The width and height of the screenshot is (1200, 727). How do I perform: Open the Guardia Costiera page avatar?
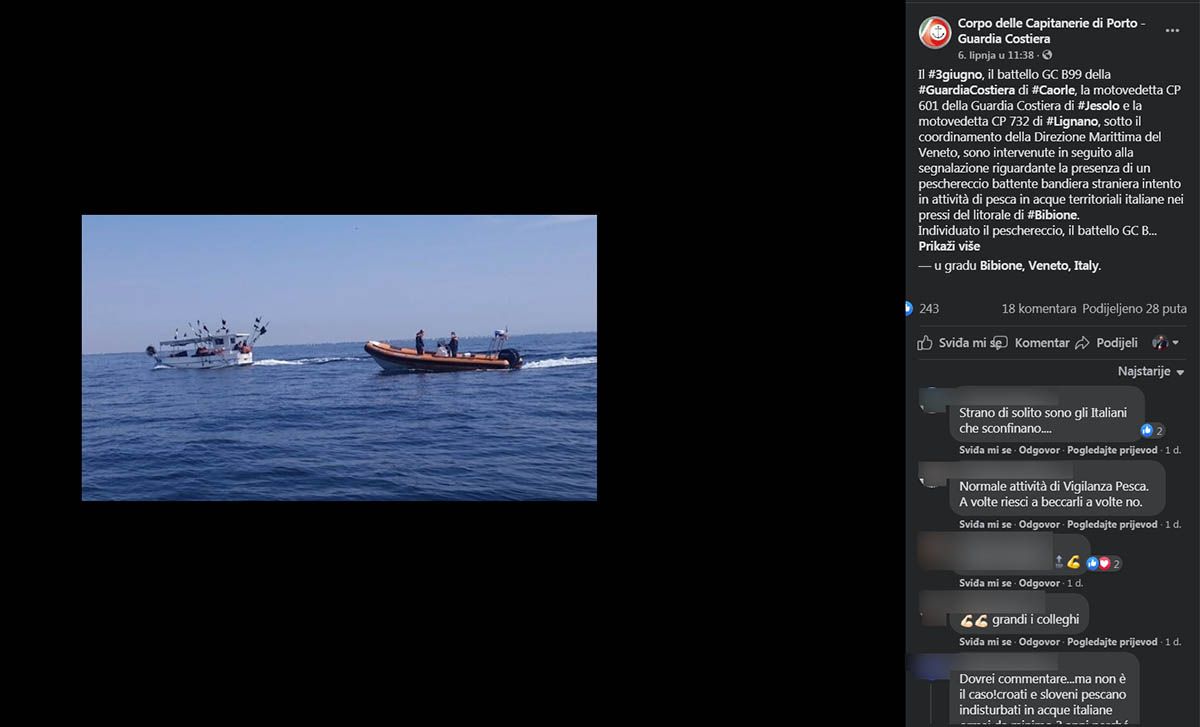point(935,32)
